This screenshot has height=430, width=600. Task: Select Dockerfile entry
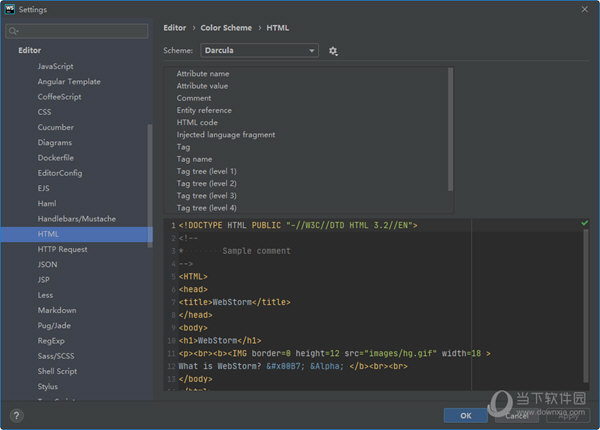pos(55,158)
